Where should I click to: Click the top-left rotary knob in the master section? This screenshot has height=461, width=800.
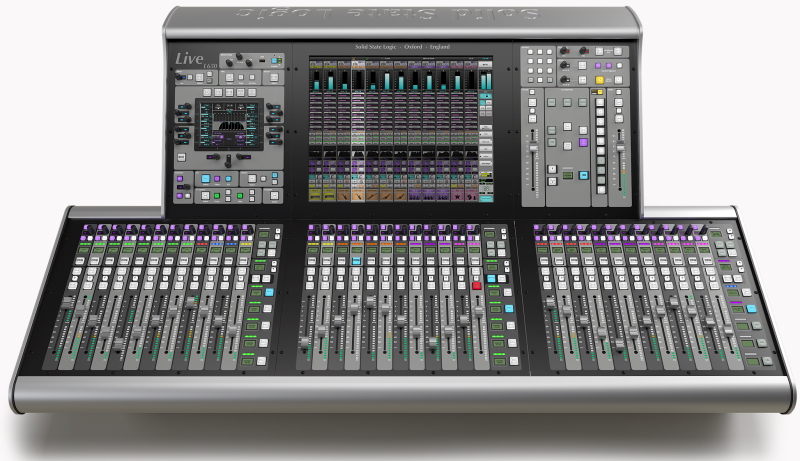pyautogui.click(x=564, y=51)
